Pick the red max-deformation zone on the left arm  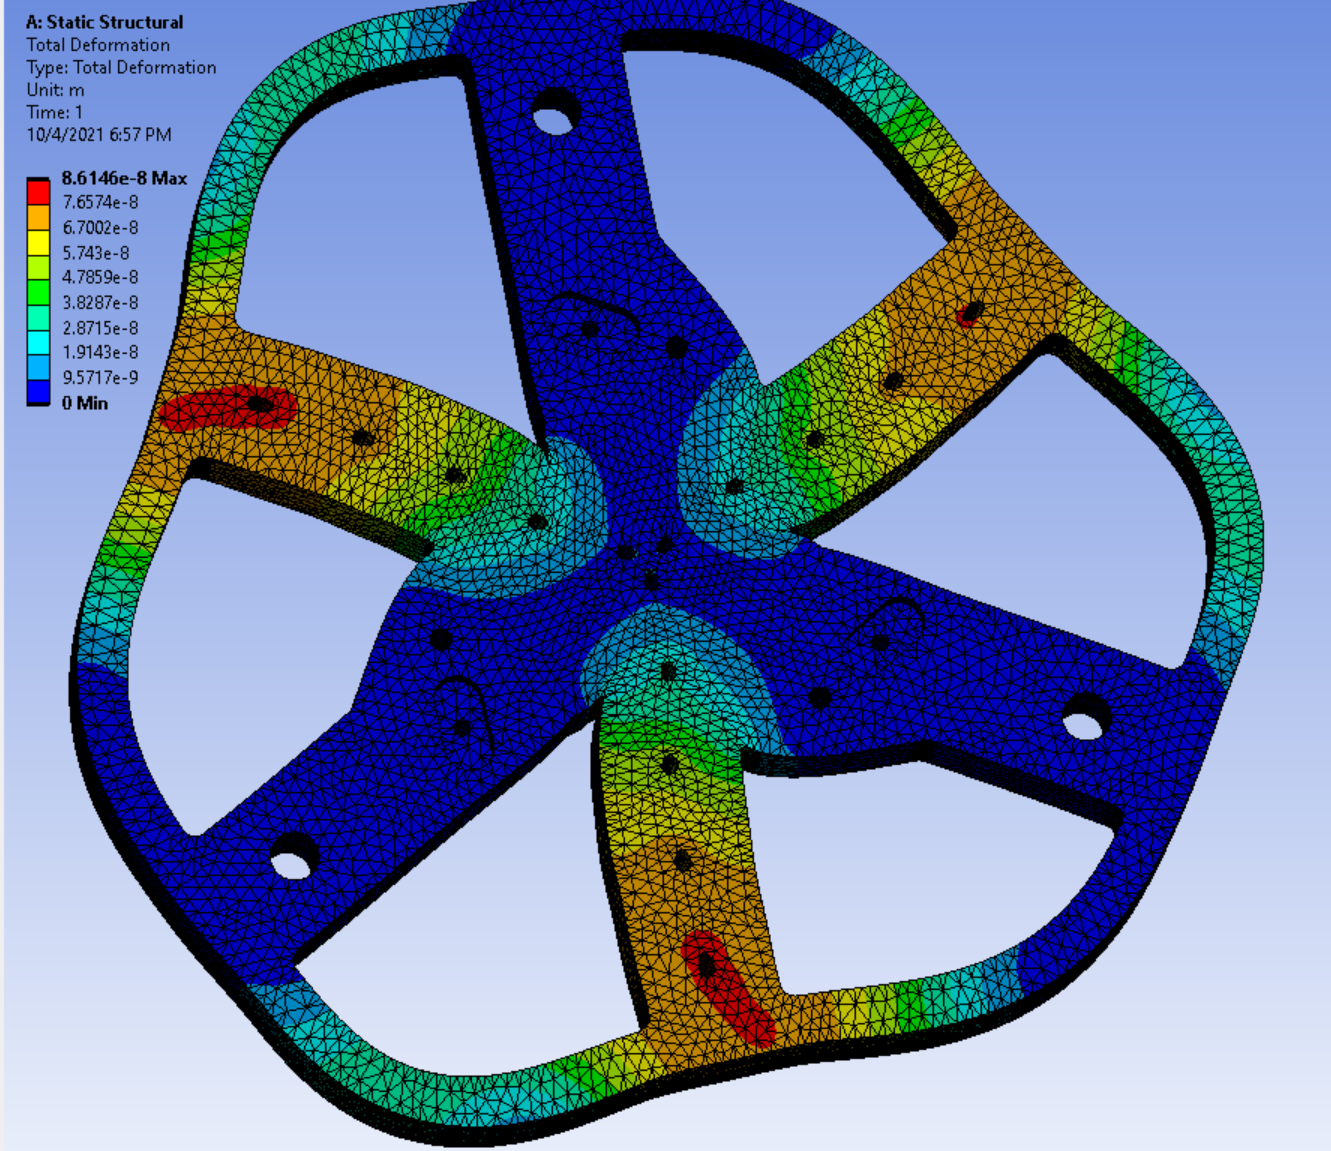[228, 407]
